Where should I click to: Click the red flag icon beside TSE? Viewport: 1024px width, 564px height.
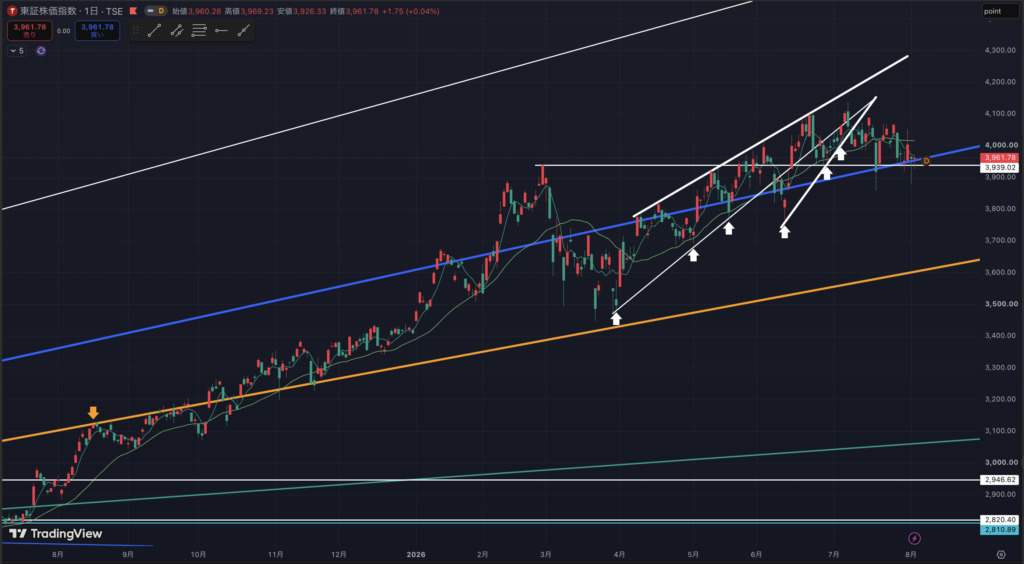click(133, 11)
